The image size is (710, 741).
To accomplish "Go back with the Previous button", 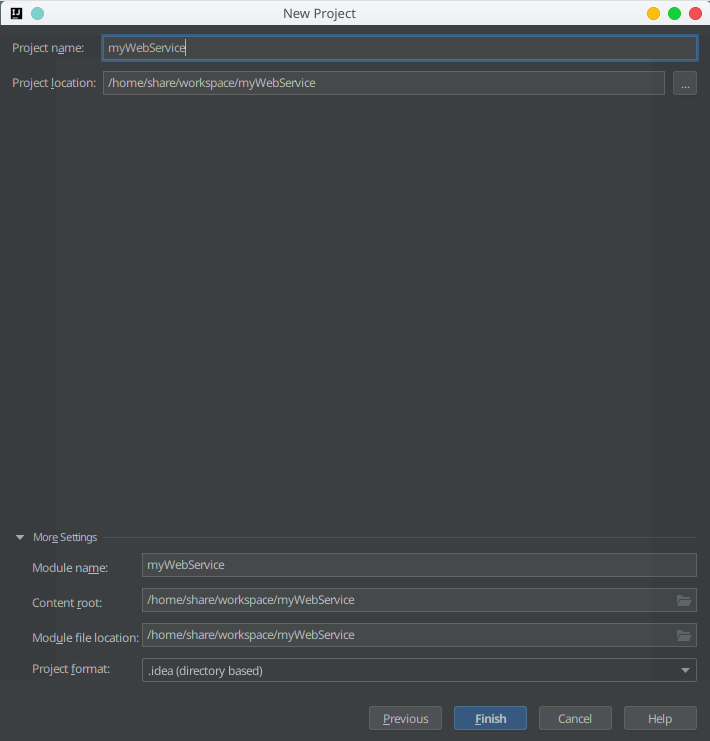I will pos(405,718).
